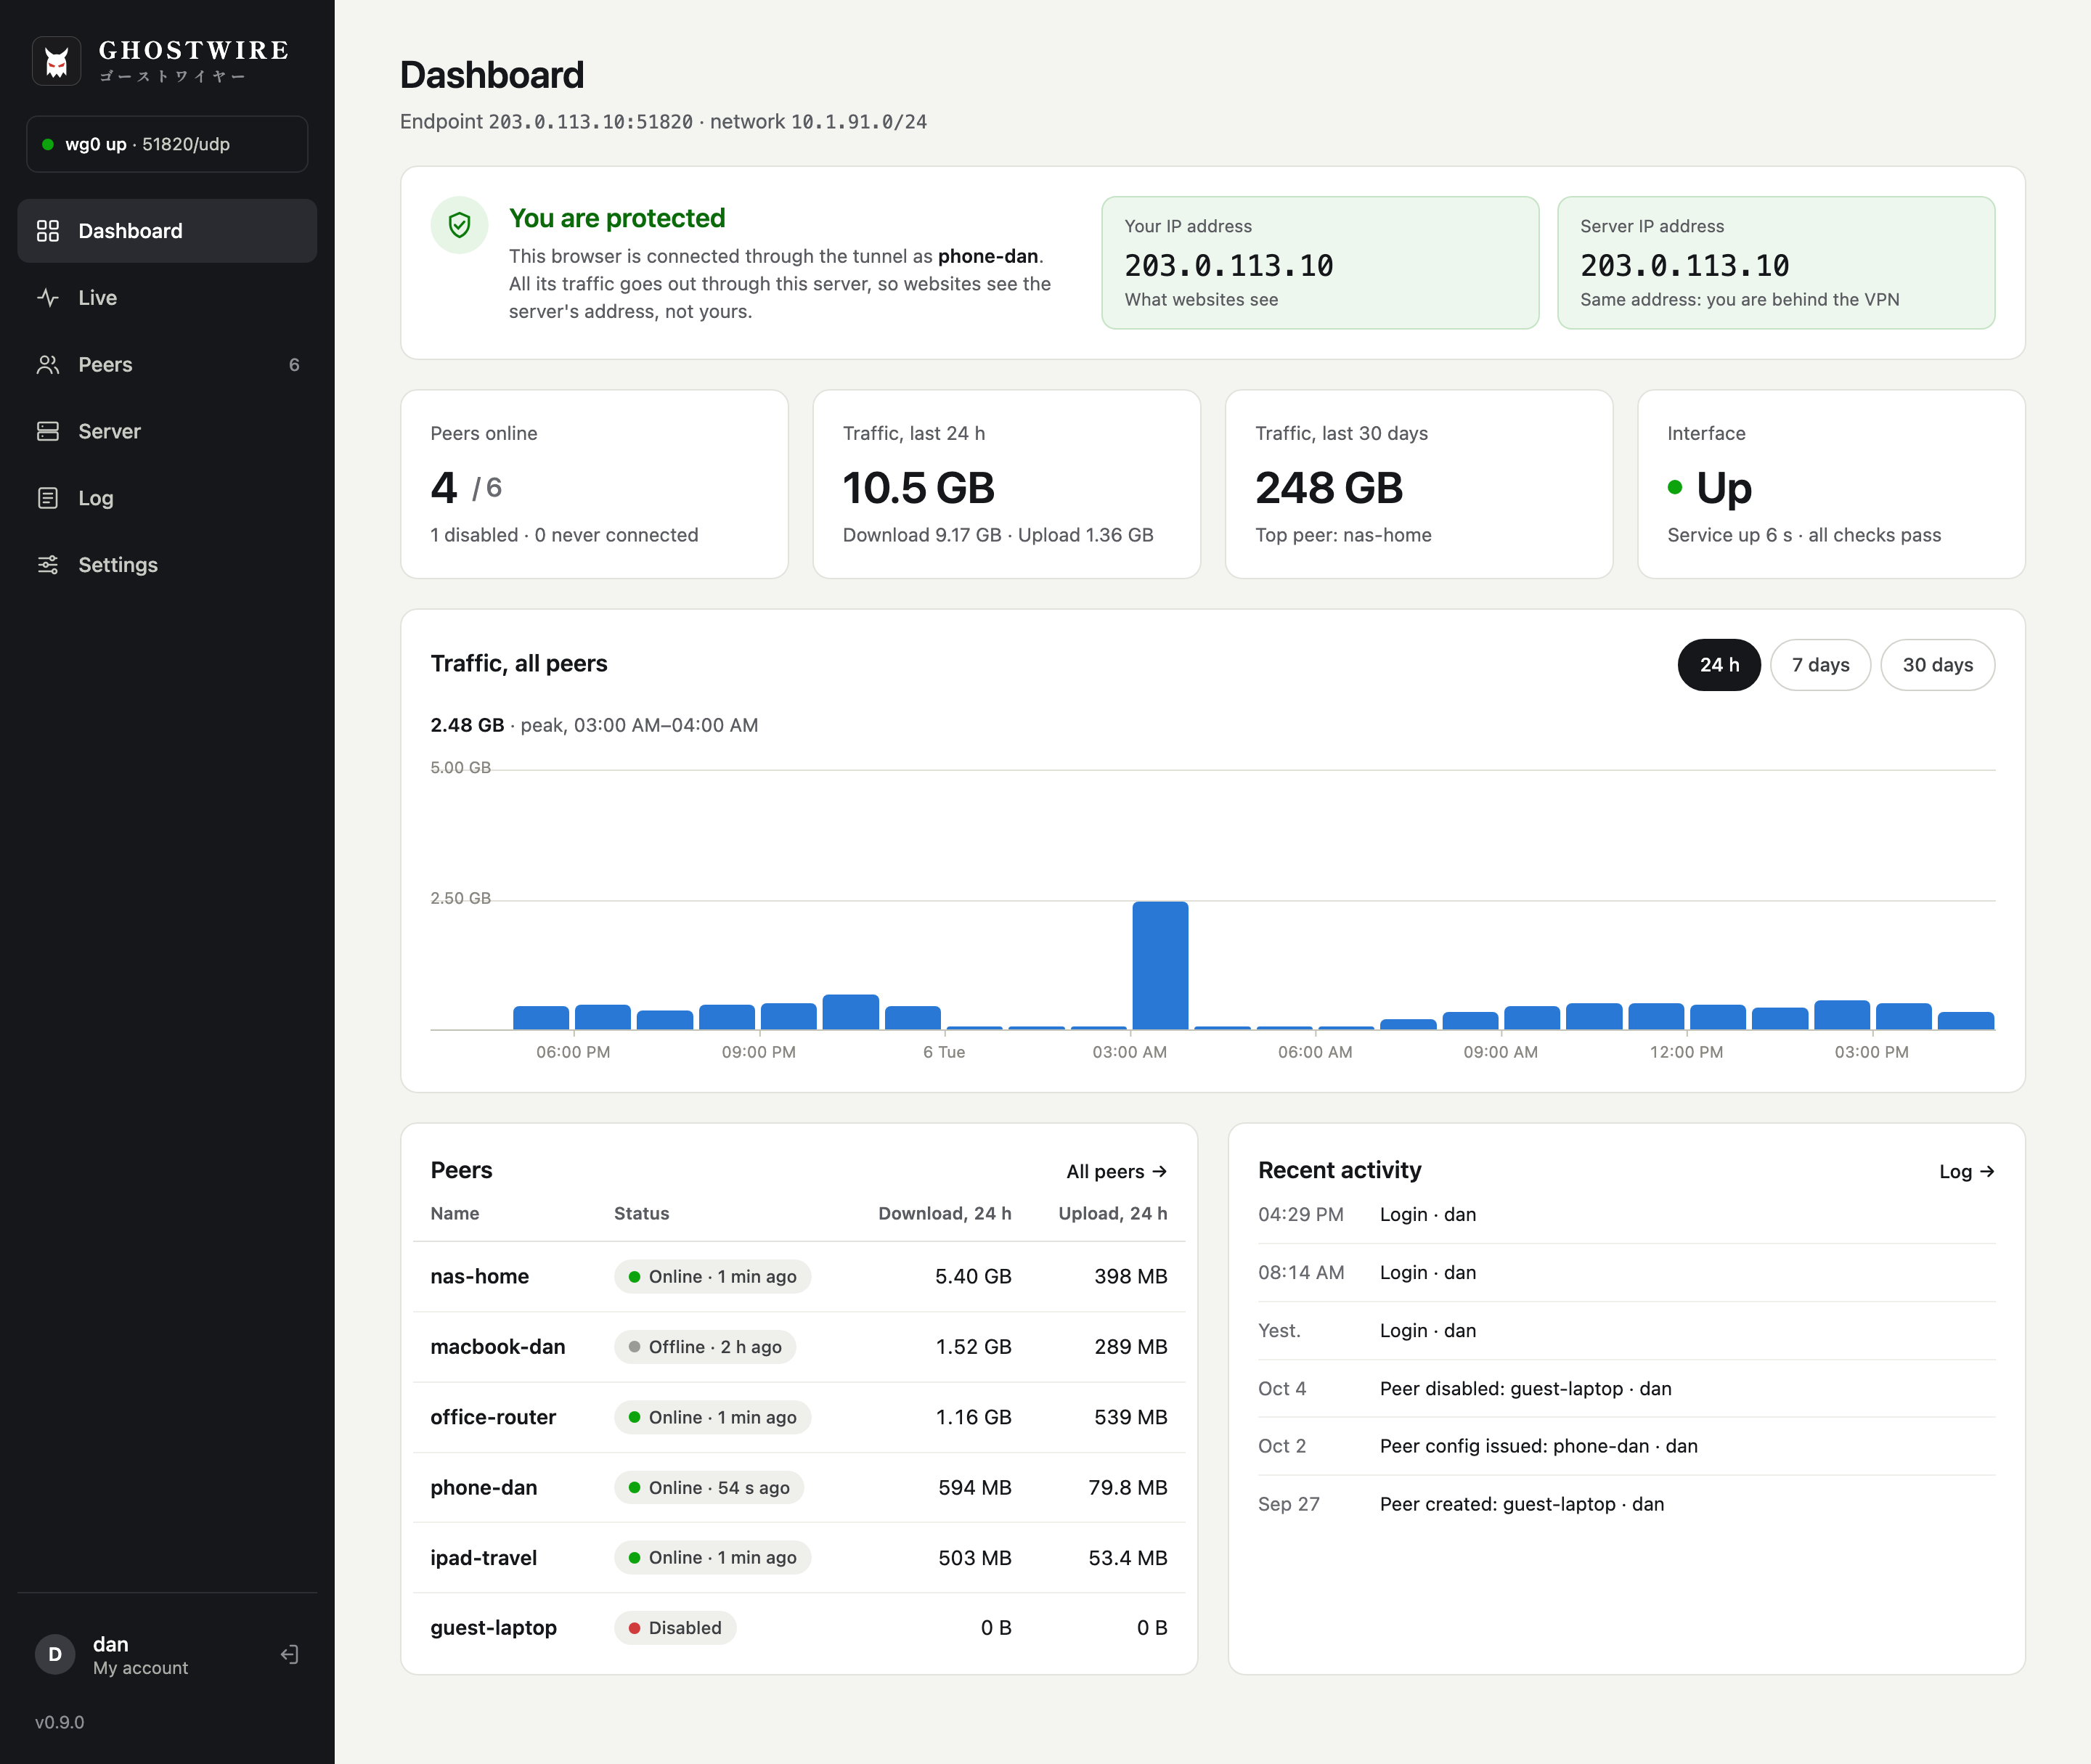This screenshot has height=1764, width=2091.
Task: Click the v0.9.0 version label
Action: tap(60, 1722)
